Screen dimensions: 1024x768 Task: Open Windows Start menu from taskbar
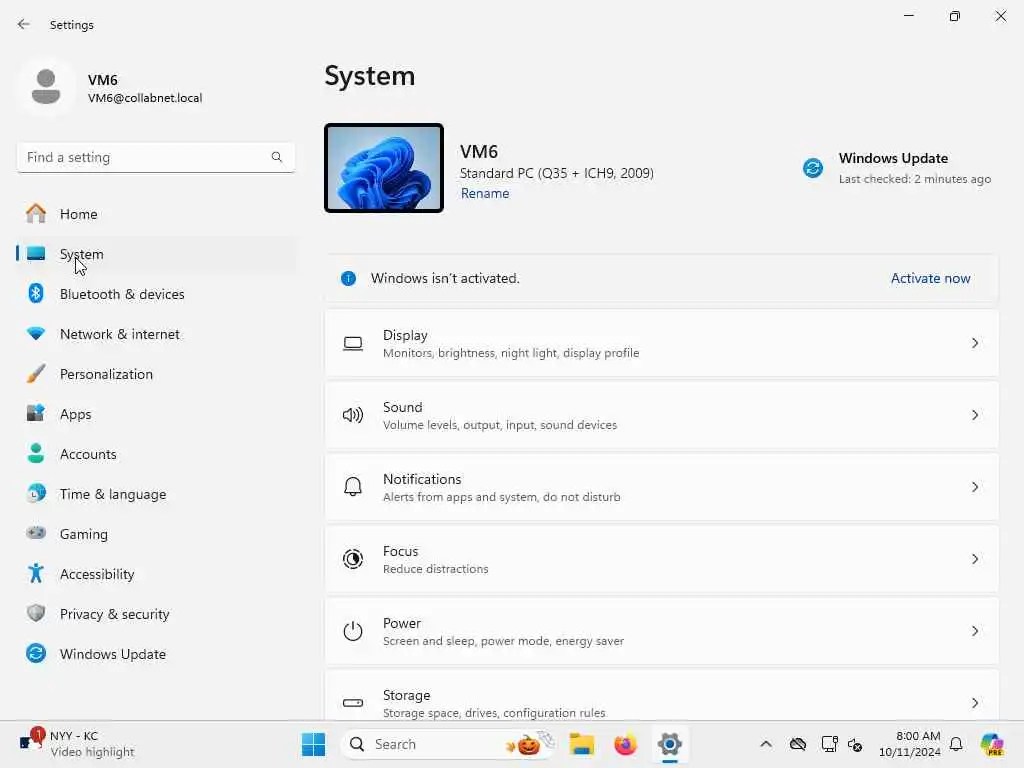pyautogui.click(x=313, y=744)
